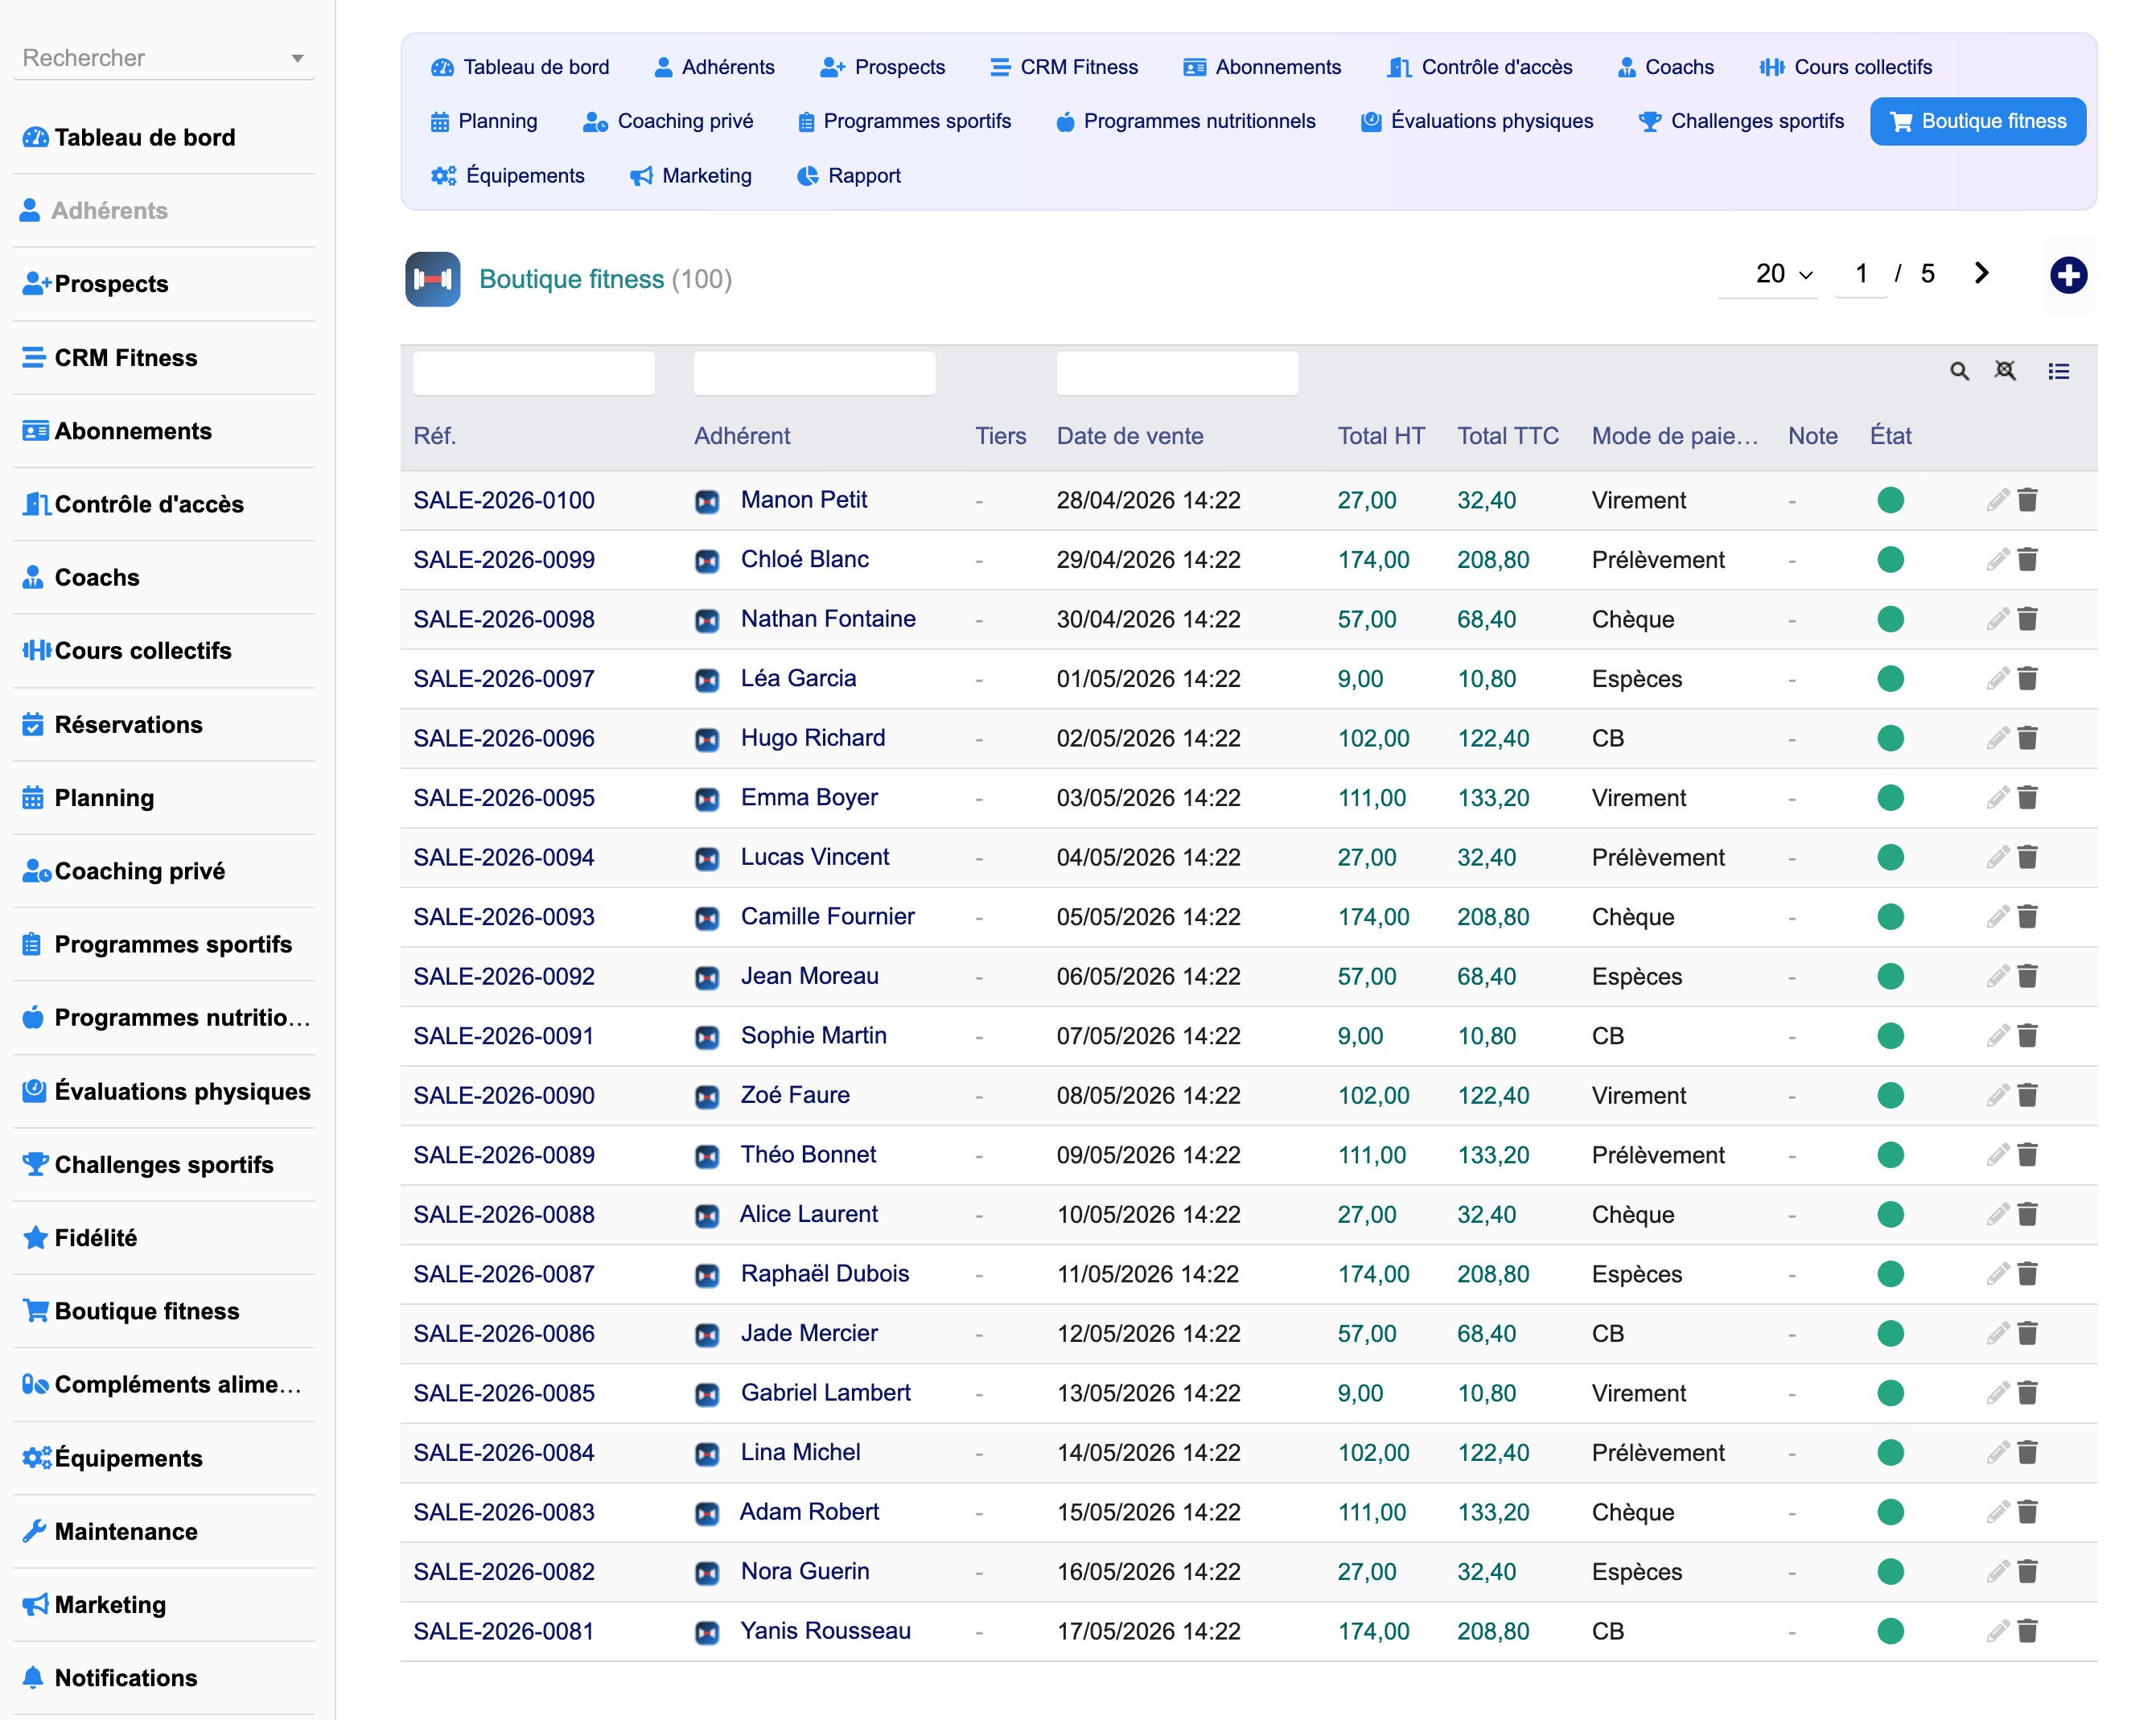Go to next page with right chevron
This screenshot has height=1720, width=2156.
[x=1981, y=273]
